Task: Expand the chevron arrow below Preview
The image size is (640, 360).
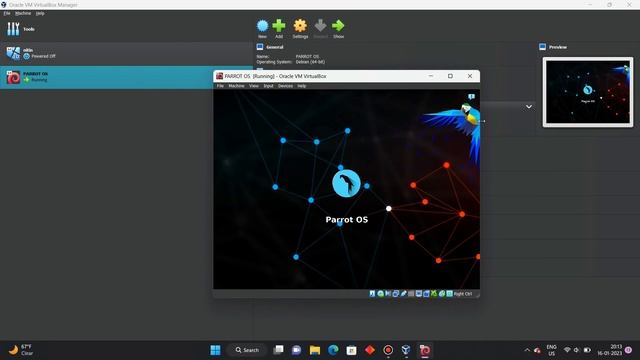Action: 529,107
